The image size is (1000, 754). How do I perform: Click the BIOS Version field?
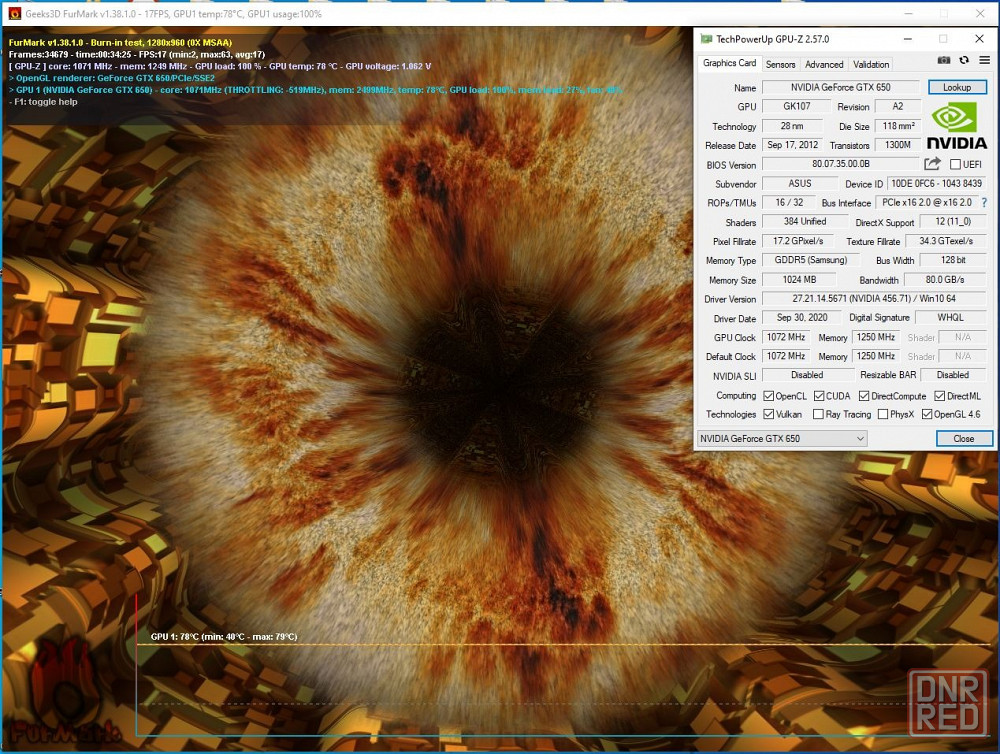tap(840, 165)
